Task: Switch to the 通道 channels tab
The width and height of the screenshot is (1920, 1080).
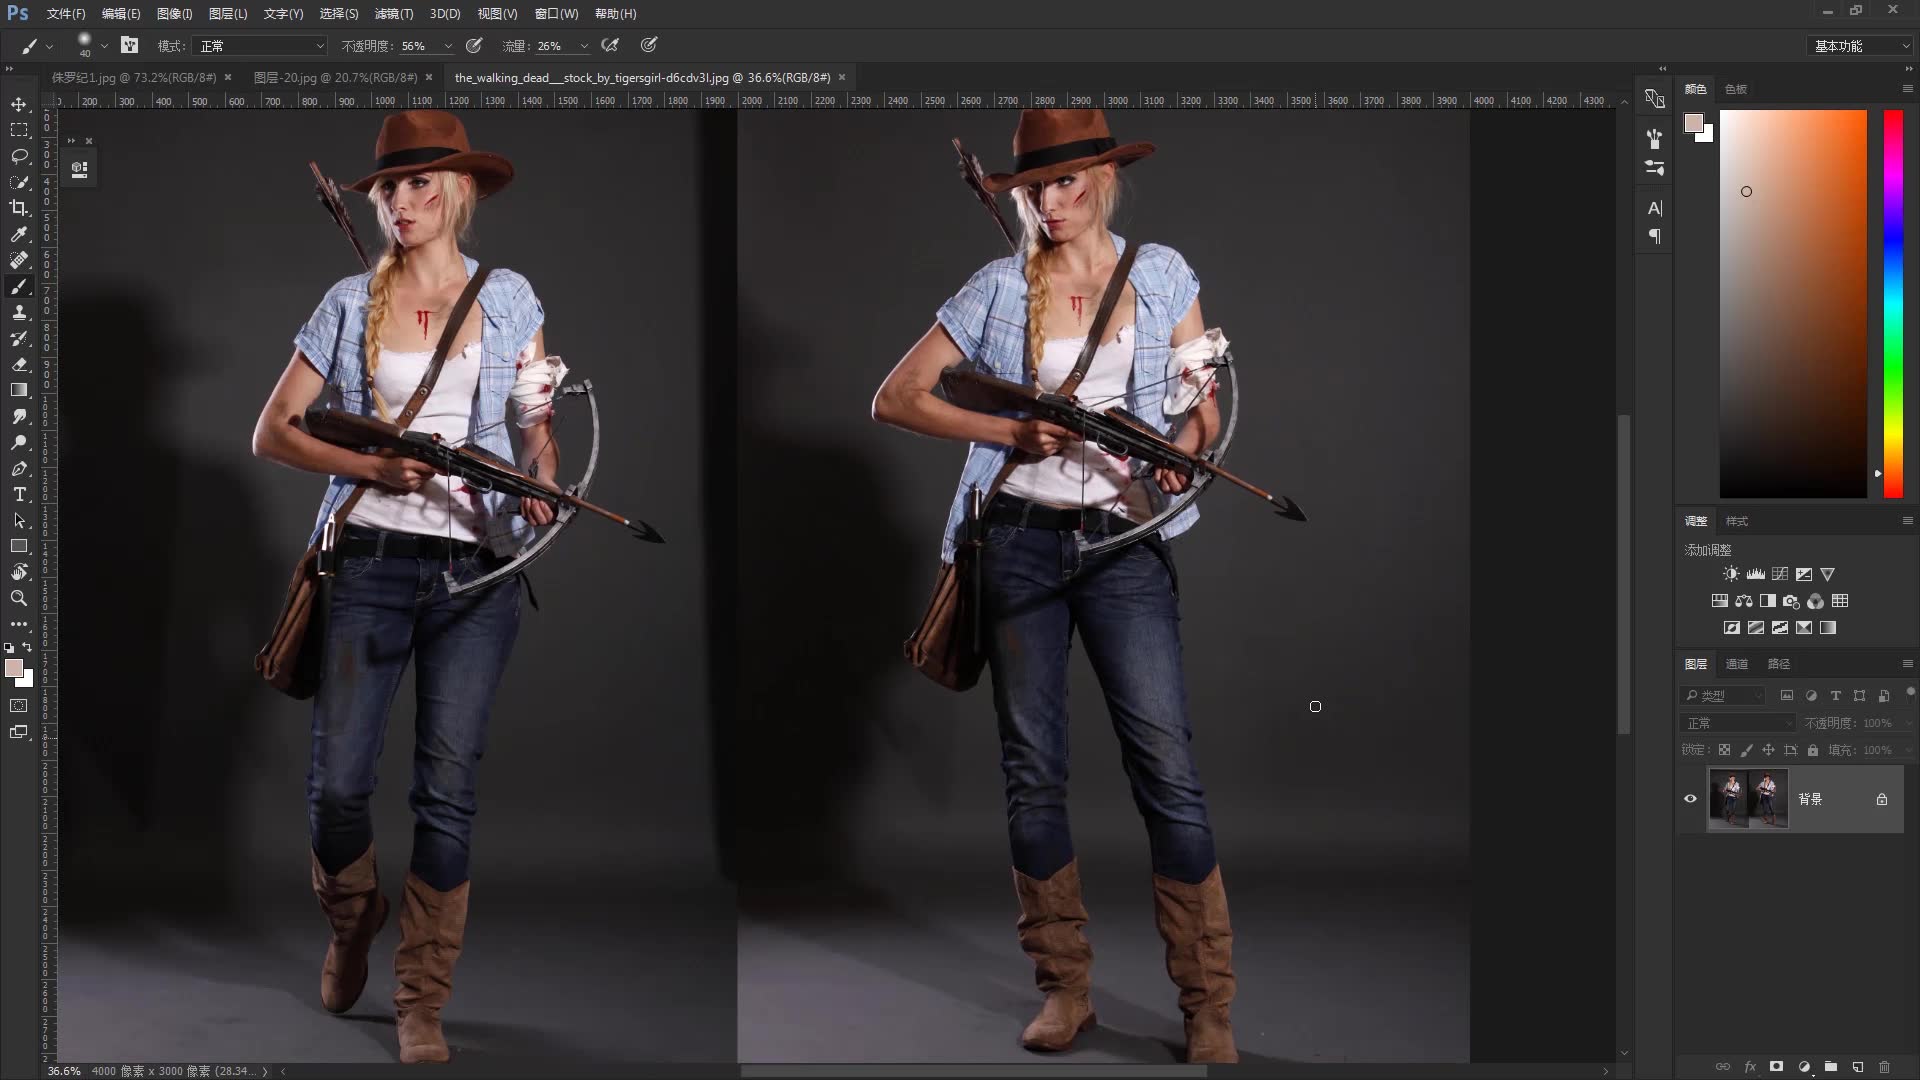Action: [x=1737, y=664]
